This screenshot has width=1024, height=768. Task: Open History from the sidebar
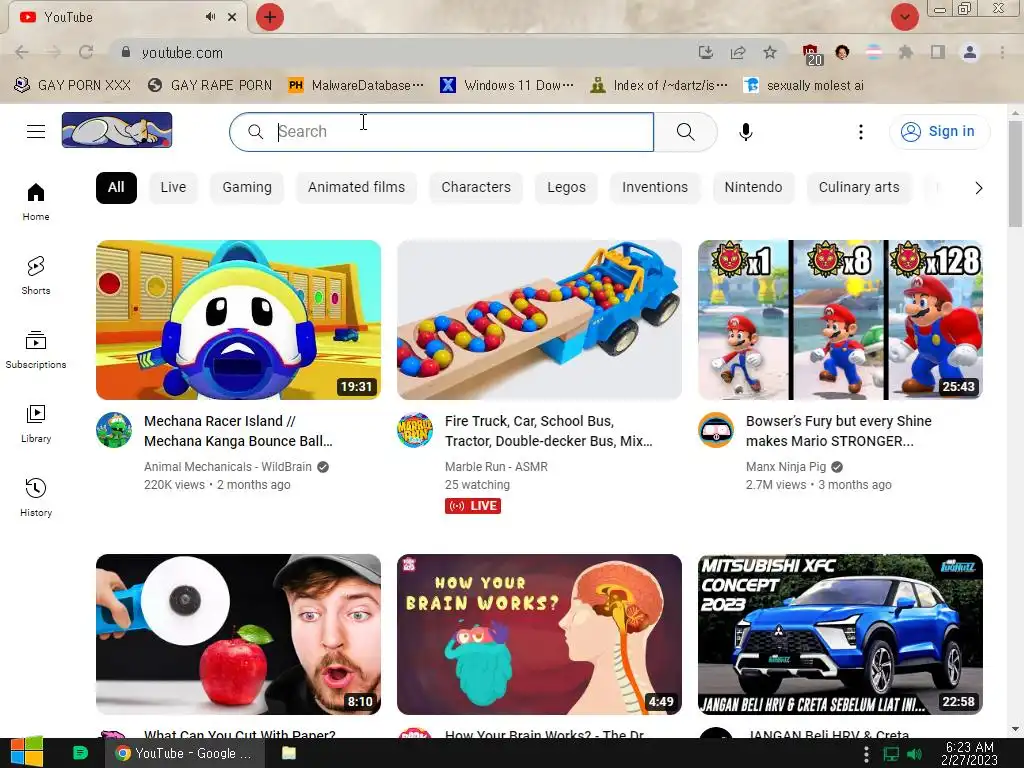36,498
